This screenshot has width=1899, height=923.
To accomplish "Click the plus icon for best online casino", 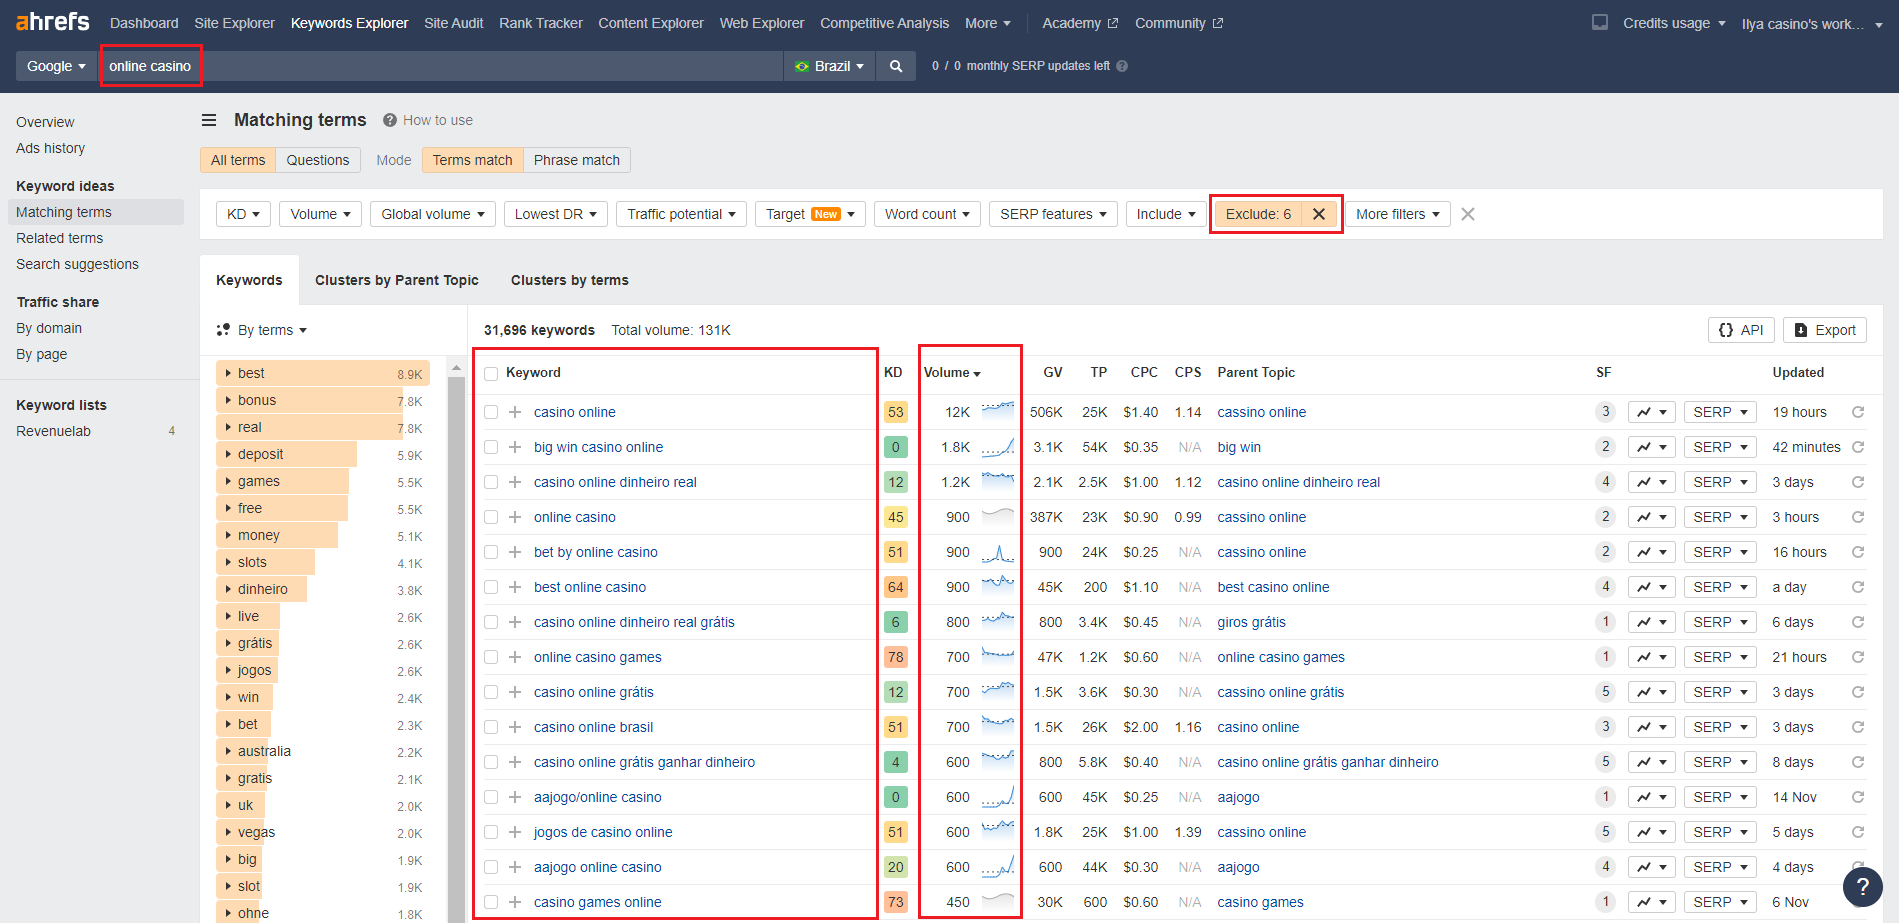I will click(515, 587).
